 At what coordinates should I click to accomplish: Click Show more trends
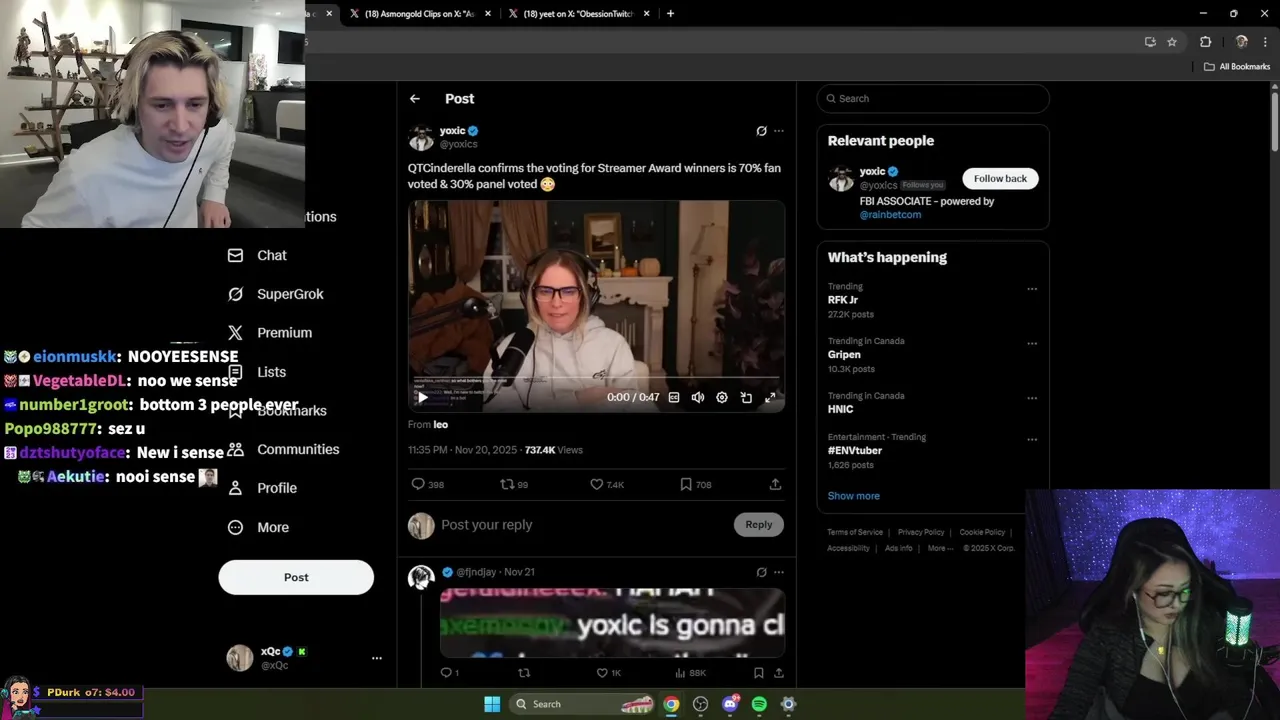tap(854, 496)
